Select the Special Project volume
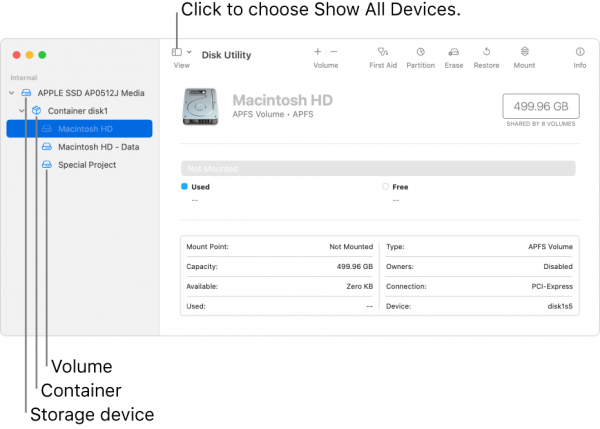600x429 pixels. tap(79, 165)
